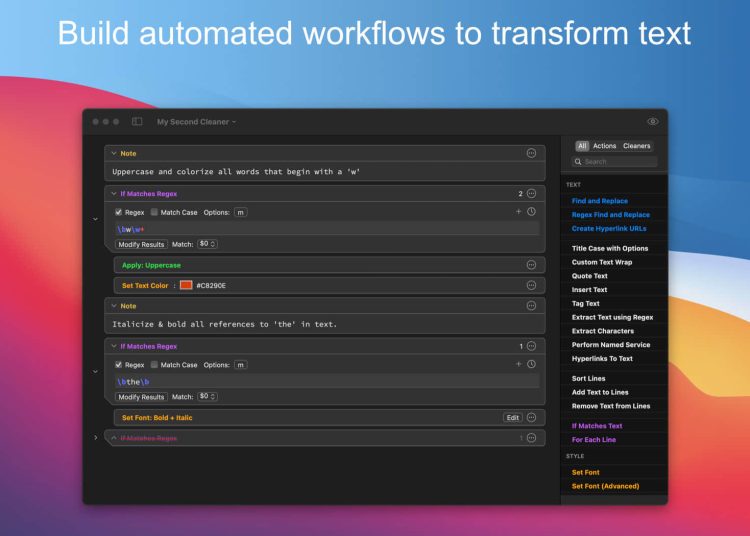The image size is (750, 536).
Task: Click the plus icon in first regex block
Action: 518,212
